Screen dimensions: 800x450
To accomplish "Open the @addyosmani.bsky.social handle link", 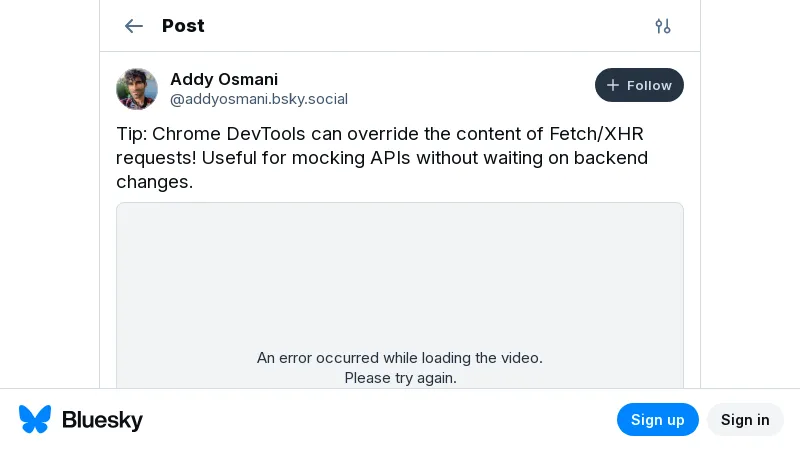I will coord(259,99).
